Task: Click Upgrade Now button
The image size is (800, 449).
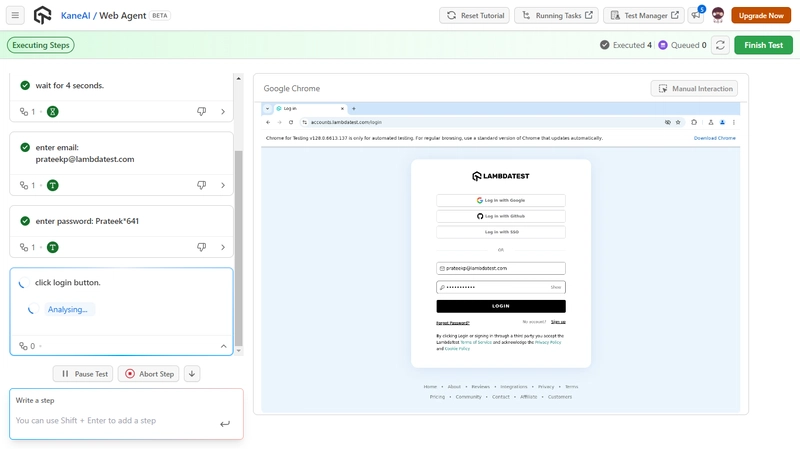Action: click(761, 15)
